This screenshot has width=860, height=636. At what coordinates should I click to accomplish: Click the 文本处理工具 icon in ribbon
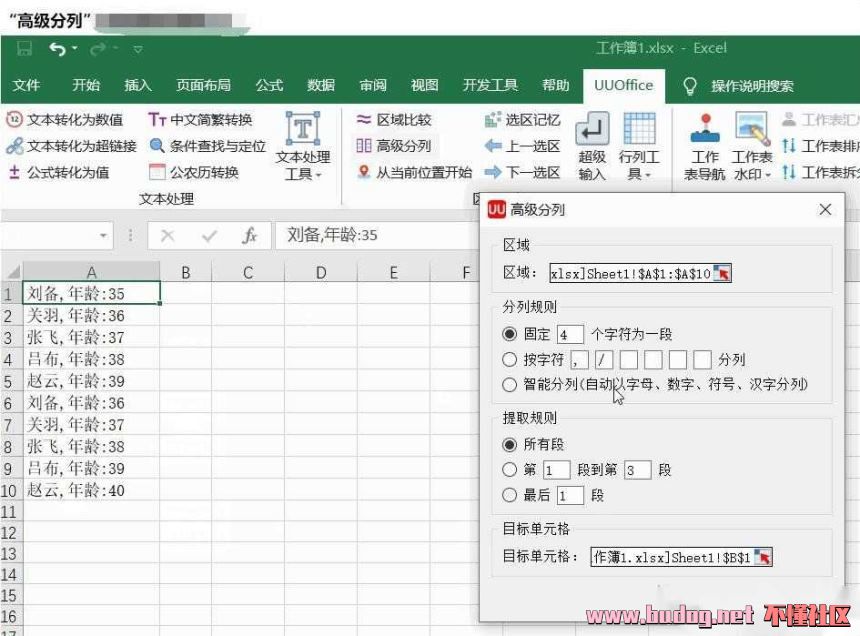(x=303, y=130)
